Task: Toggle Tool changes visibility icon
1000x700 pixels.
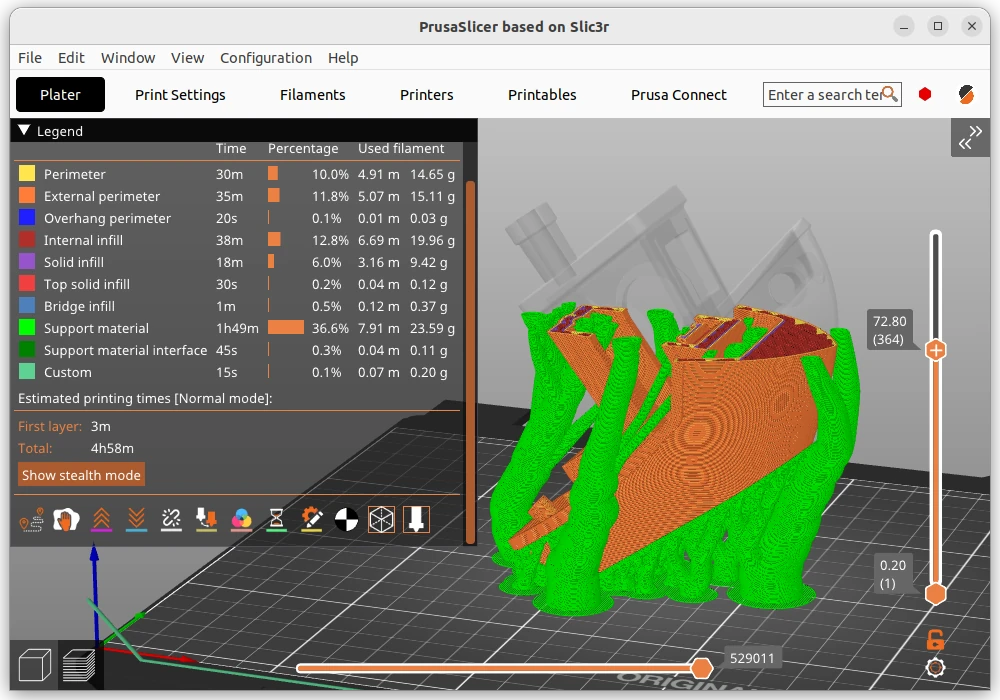Action: click(x=206, y=520)
